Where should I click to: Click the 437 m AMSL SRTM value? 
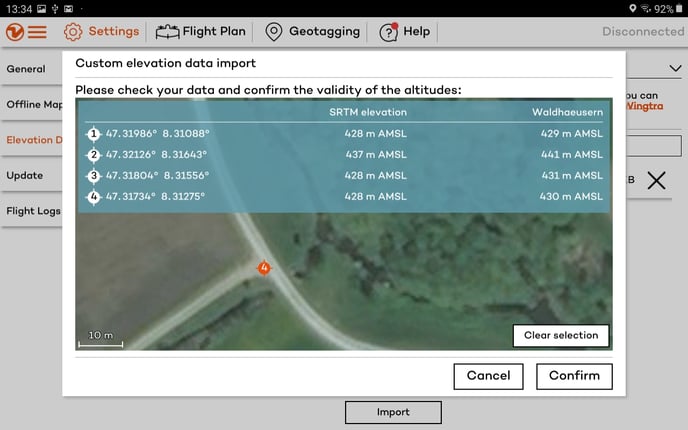pos(376,154)
